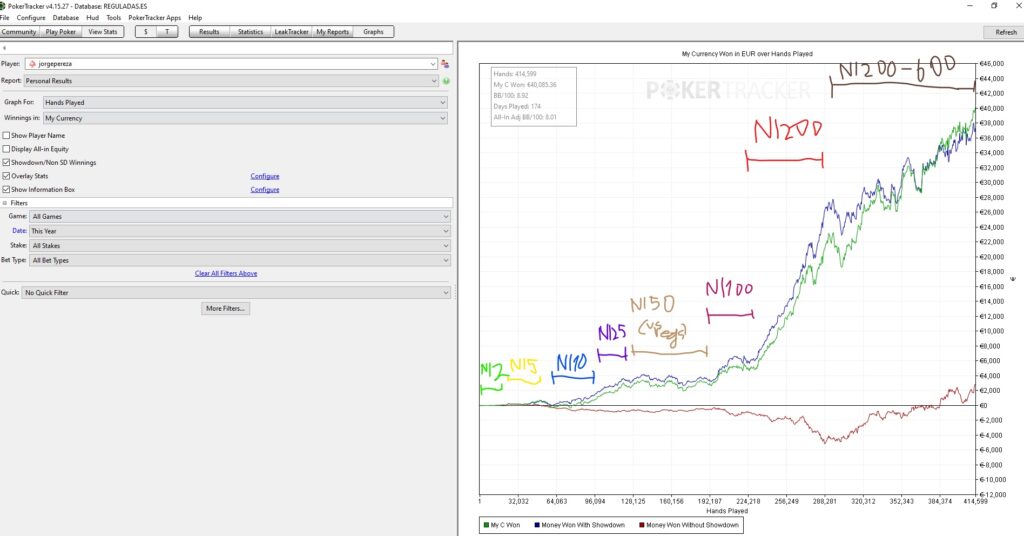Expand the Date filter dropdown

point(240,230)
